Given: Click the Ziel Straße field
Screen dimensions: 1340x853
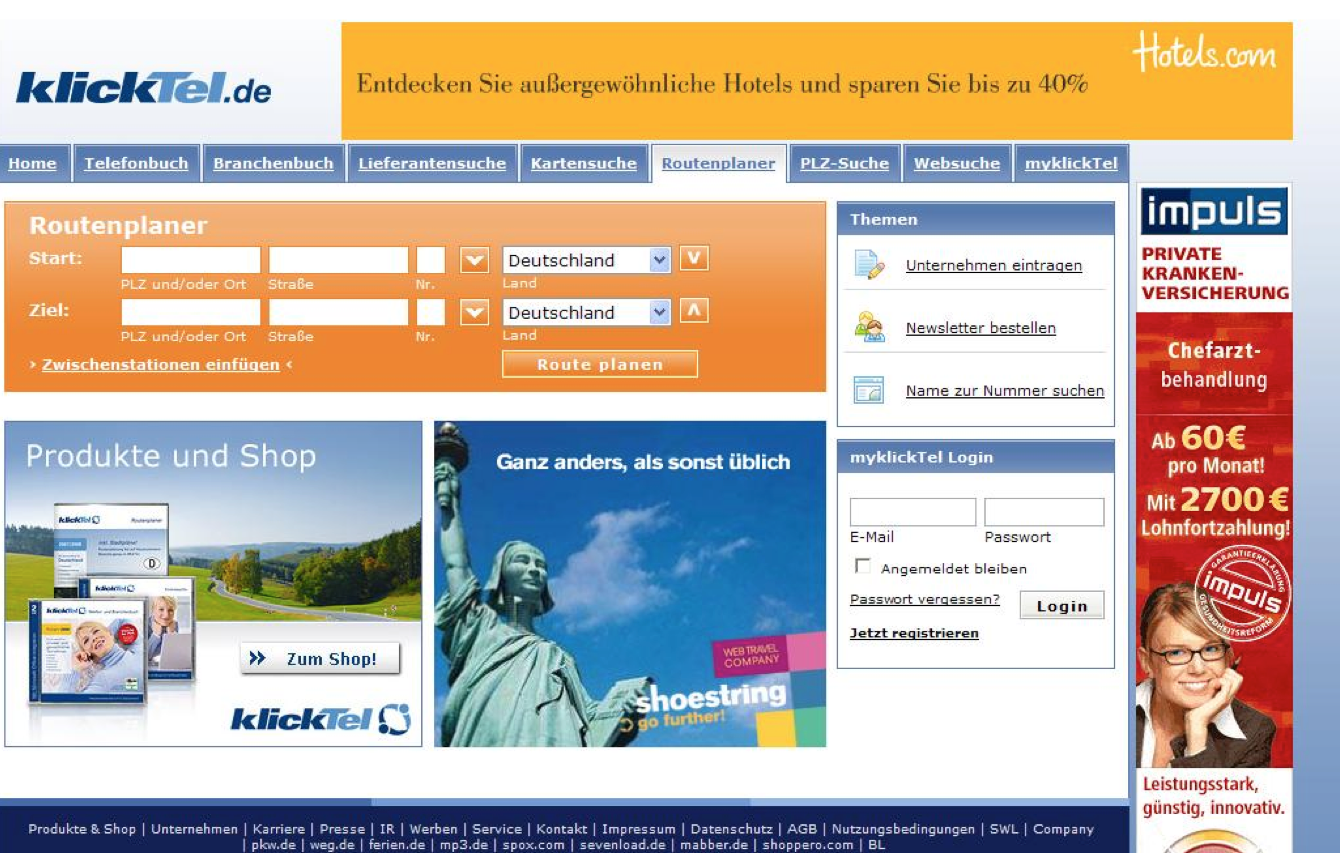Looking at the screenshot, I should point(338,313).
